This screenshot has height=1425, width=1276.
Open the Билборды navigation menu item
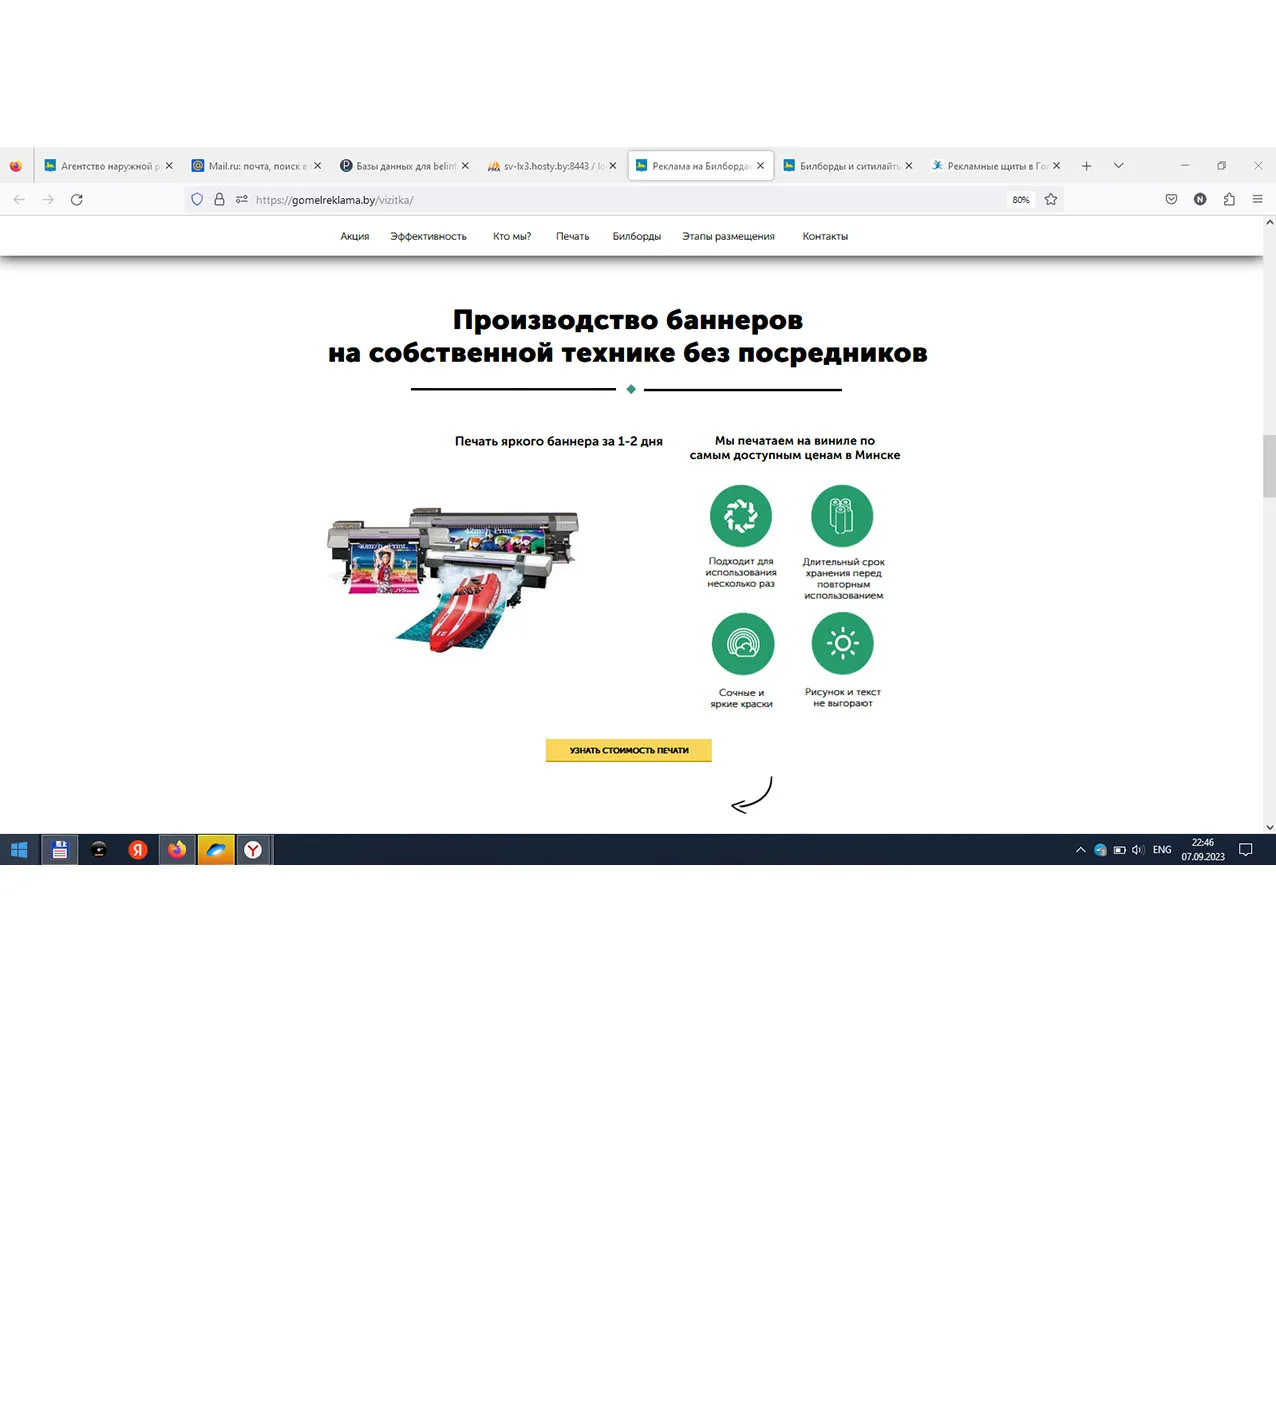636,237
